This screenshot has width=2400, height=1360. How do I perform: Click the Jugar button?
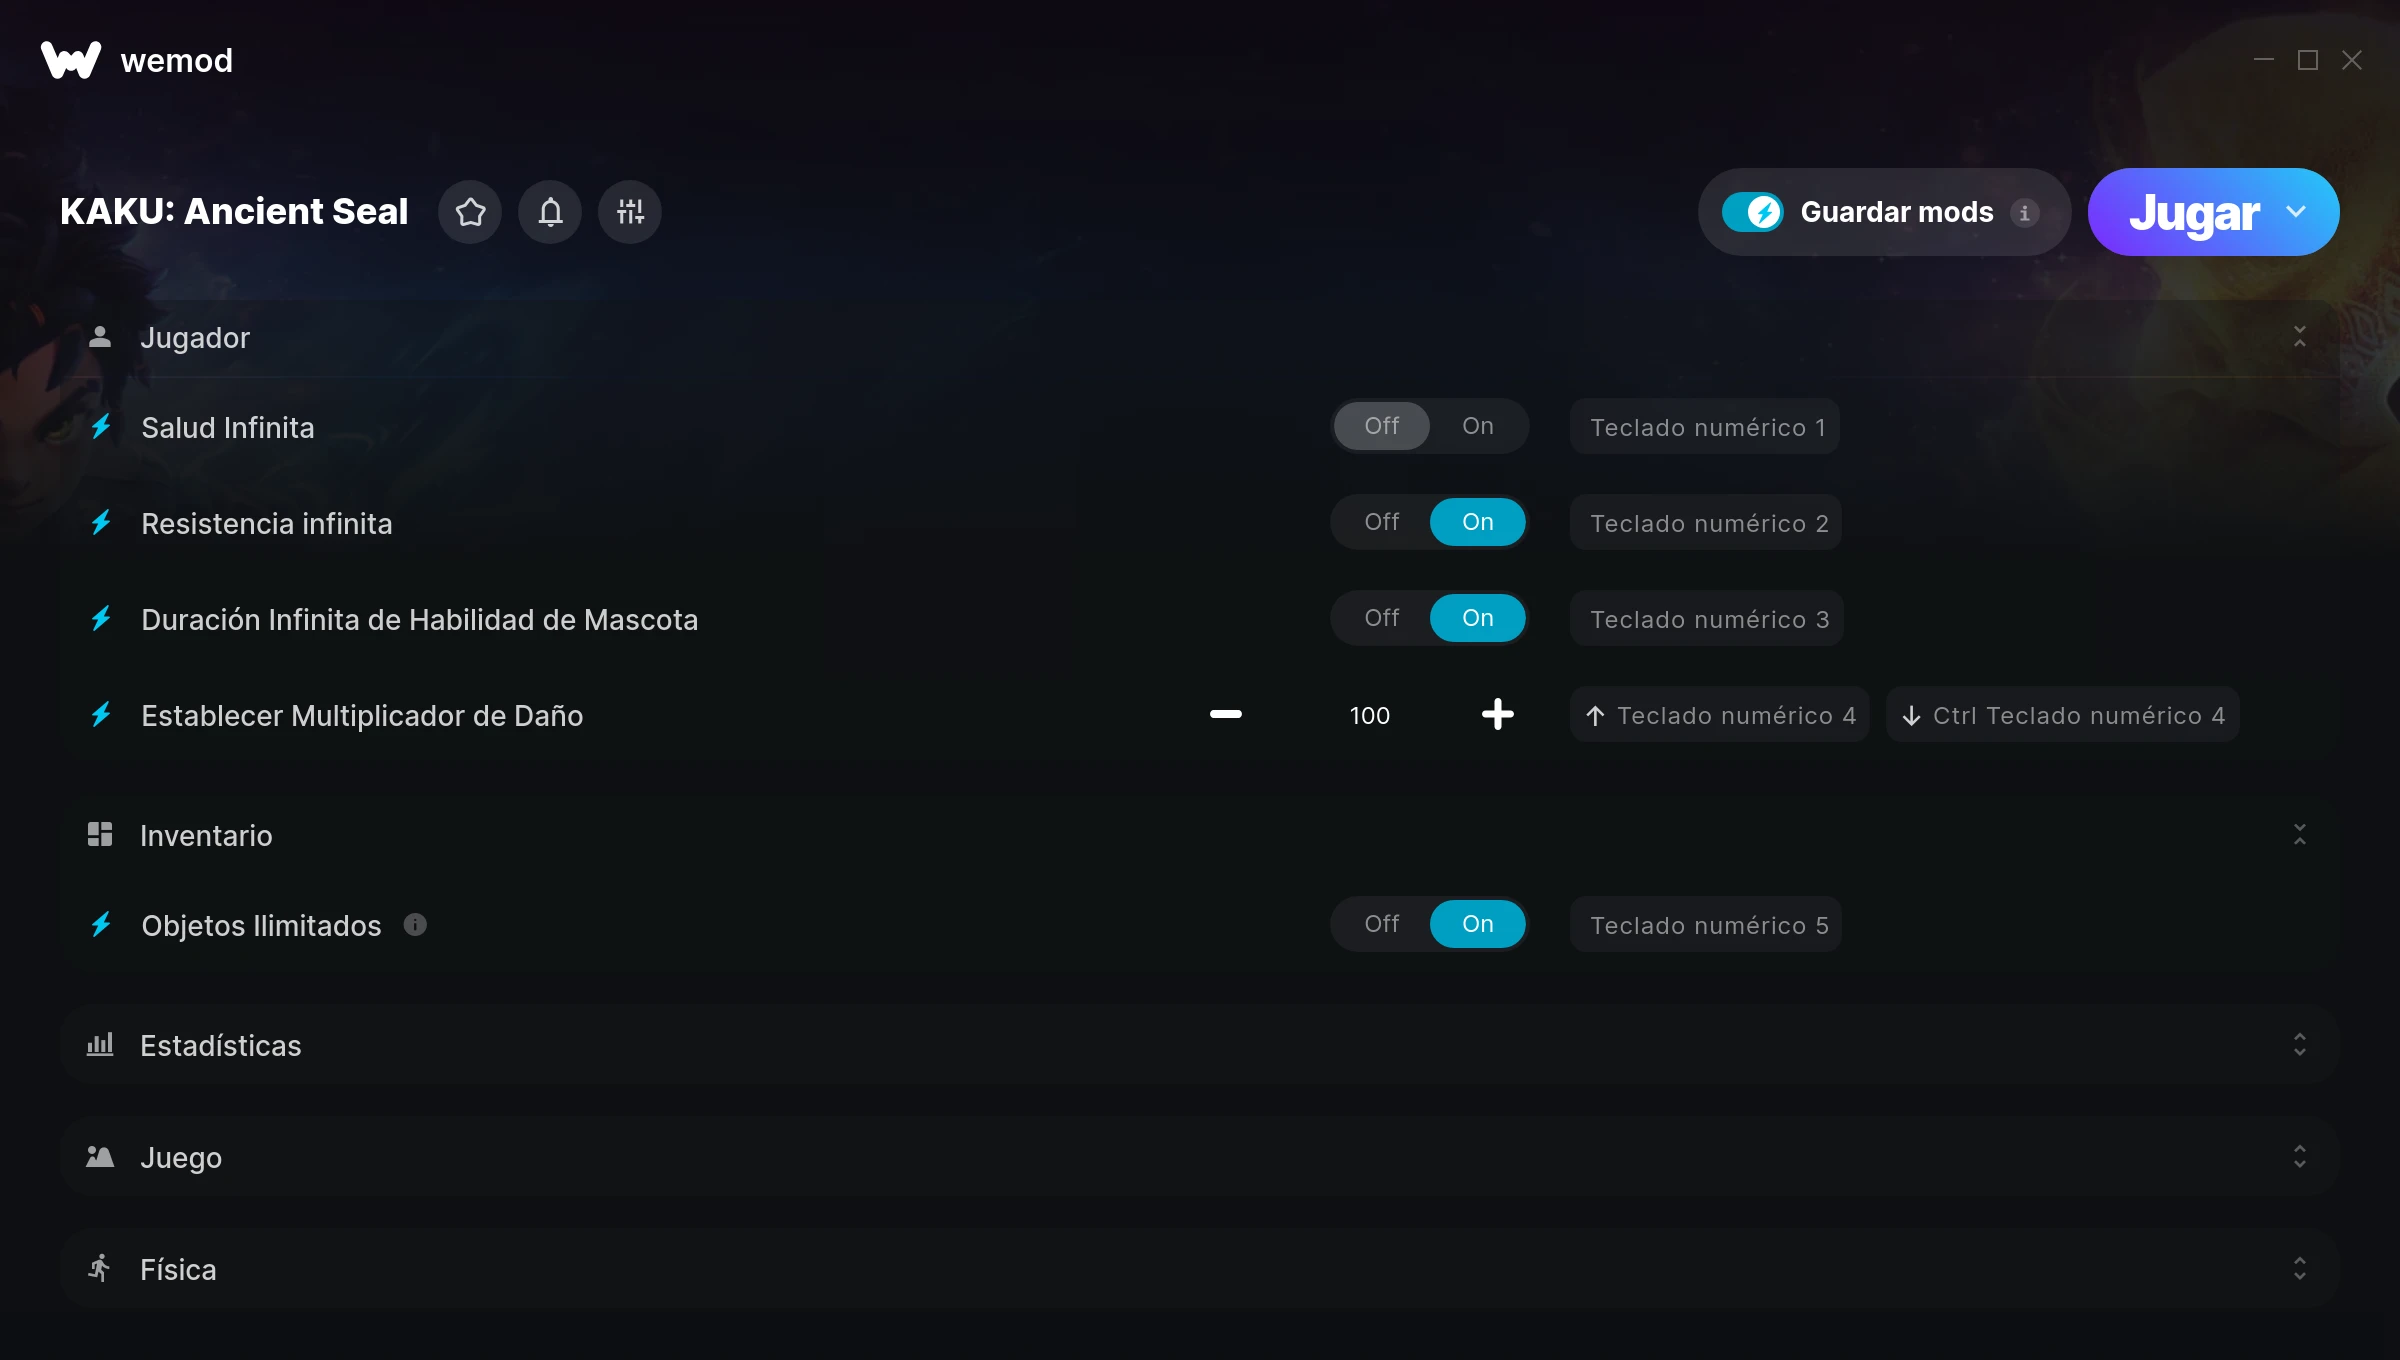pyautogui.click(x=2194, y=212)
